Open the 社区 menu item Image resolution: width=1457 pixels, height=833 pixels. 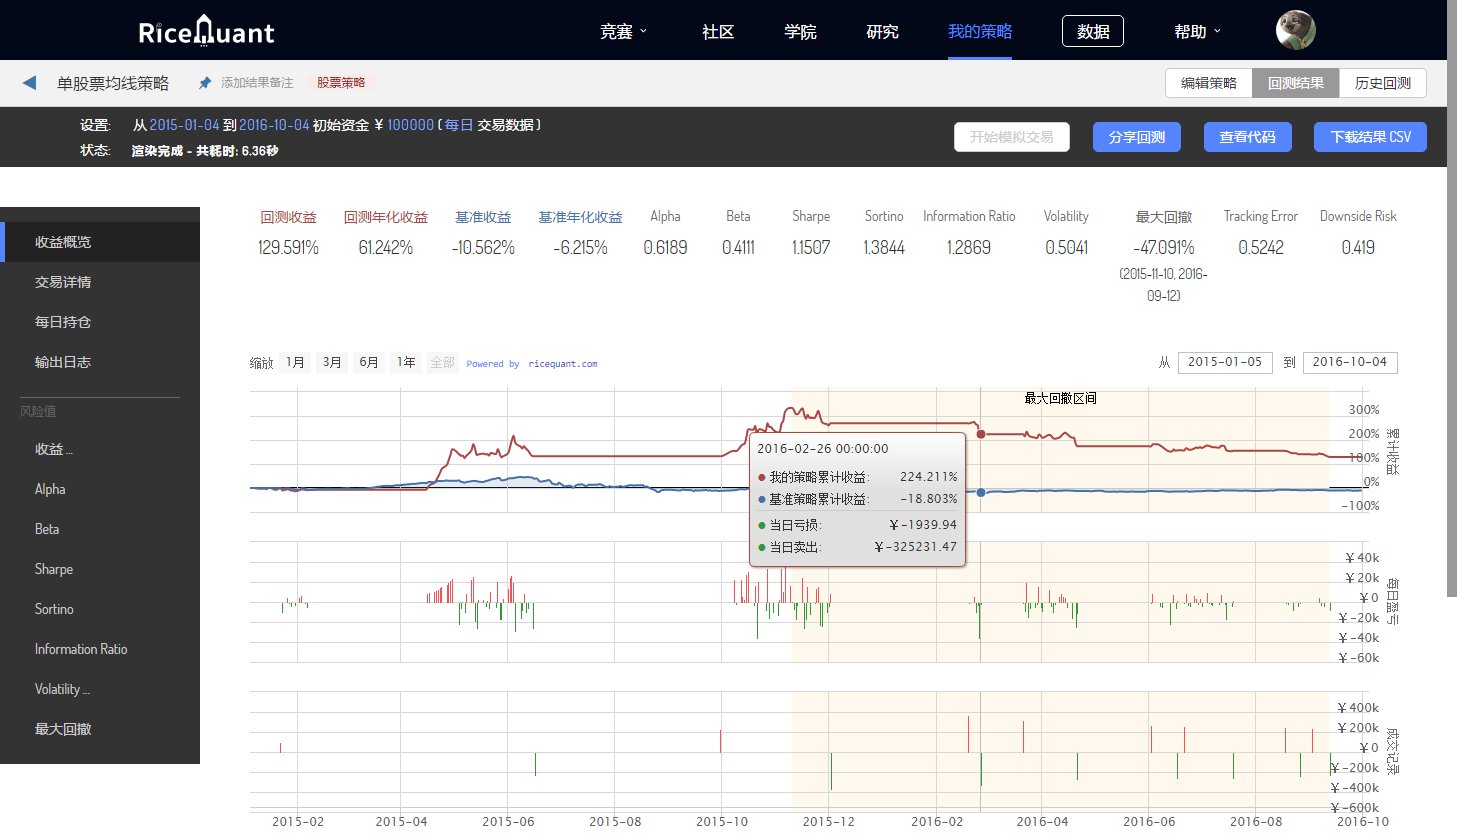(x=718, y=32)
